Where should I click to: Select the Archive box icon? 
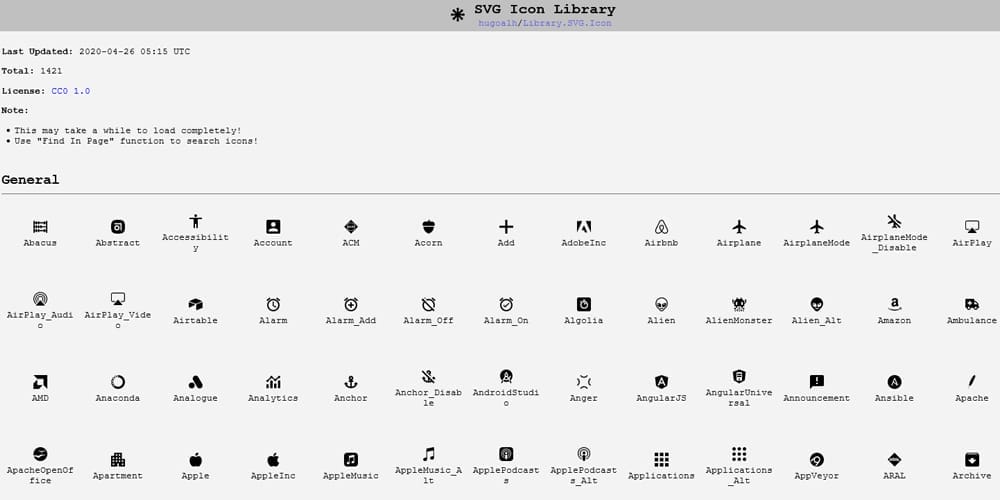(972, 460)
